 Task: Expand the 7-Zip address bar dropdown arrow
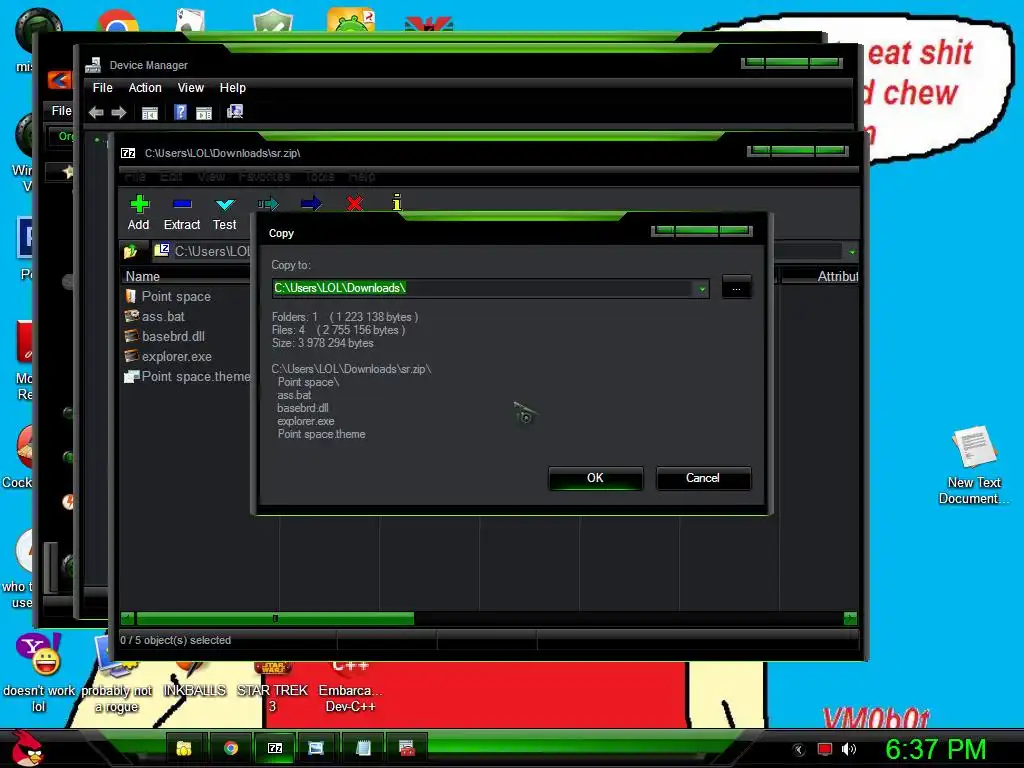[852, 252]
